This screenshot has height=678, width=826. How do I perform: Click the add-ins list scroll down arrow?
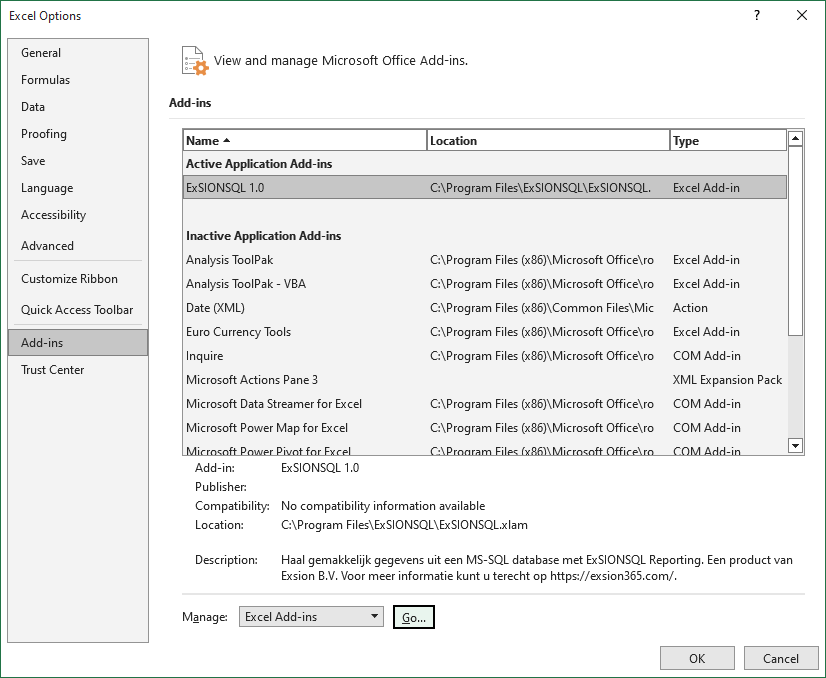tap(795, 446)
